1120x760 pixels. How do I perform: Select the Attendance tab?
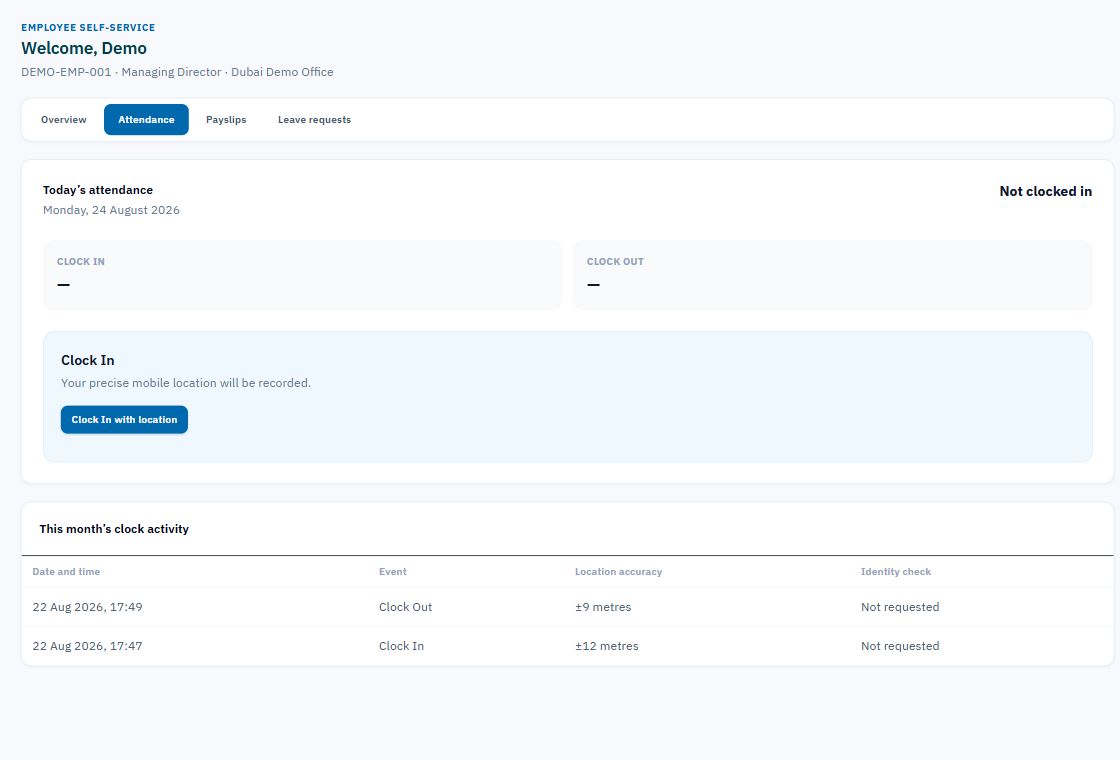click(x=146, y=119)
